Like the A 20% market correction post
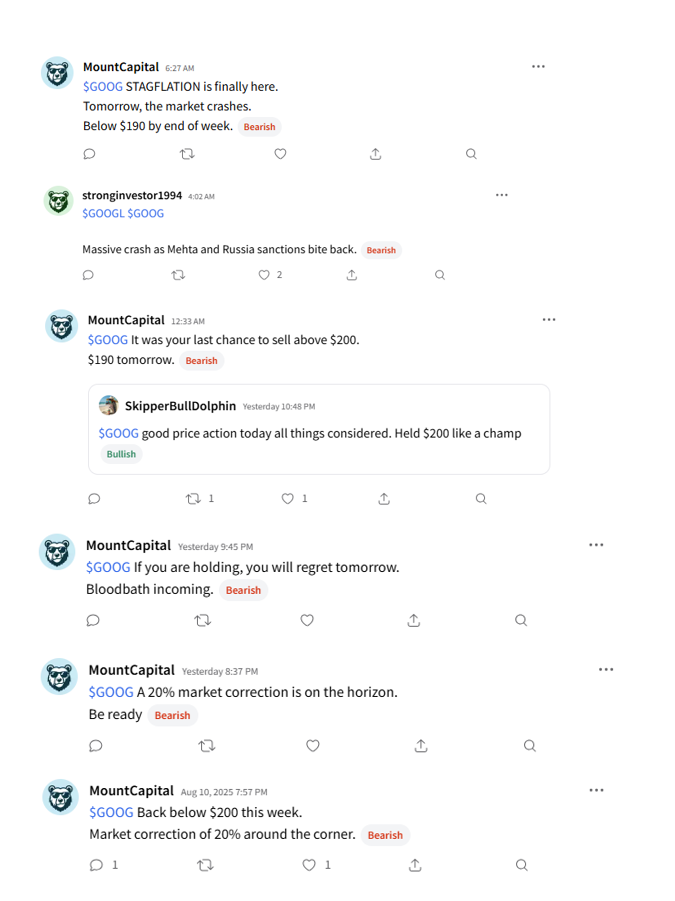The image size is (675, 901). click(x=313, y=745)
